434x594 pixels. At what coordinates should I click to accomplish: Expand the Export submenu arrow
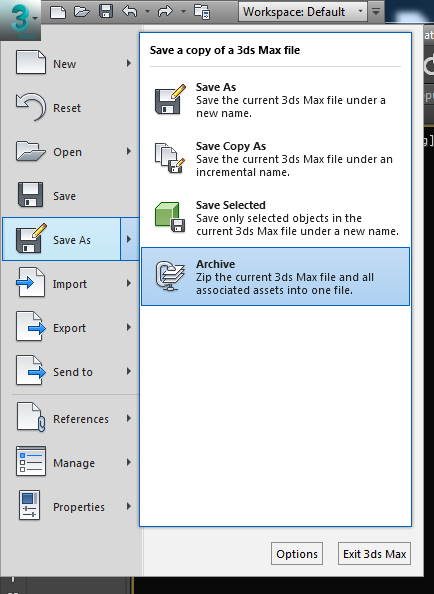tap(129, 327)
